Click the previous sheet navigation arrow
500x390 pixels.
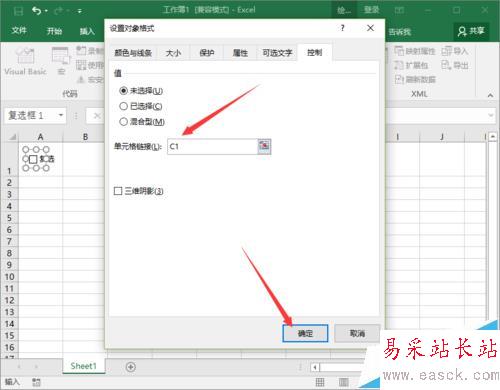[19, 367]
